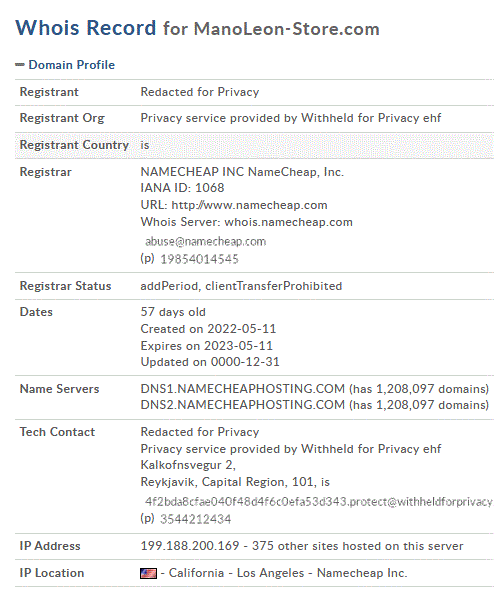Image resolution: width=494 pixels, height=593 pixels.
Task: Click Tech Contact privacy service ehf line
Action: point(290,449)
